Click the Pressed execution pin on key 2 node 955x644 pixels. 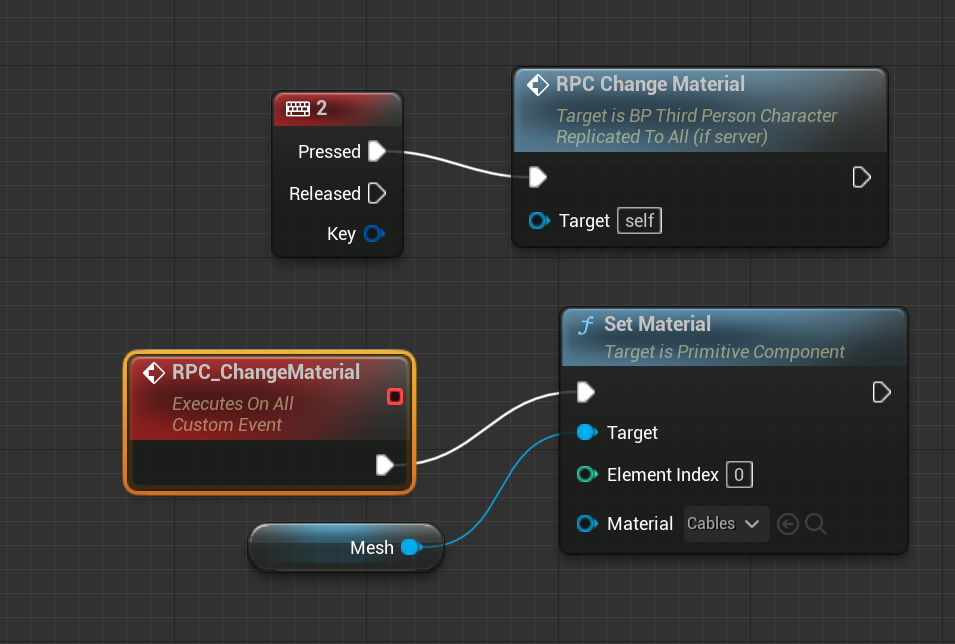[377, 151]
